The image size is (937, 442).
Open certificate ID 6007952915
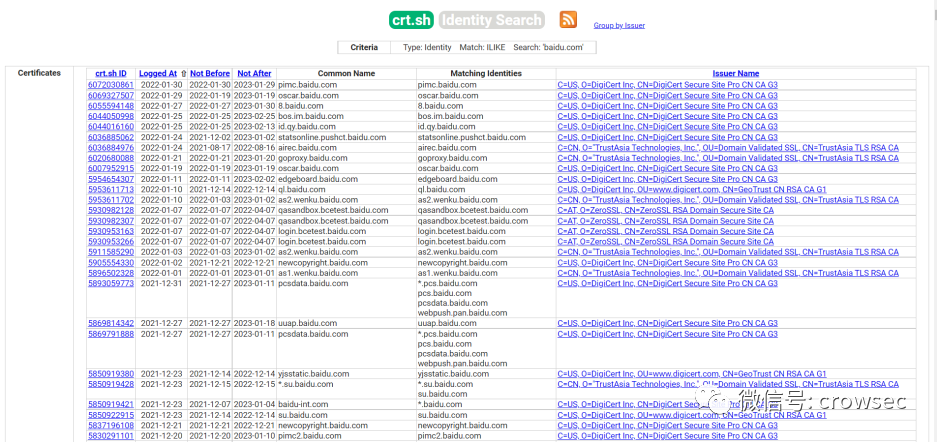pos(111,168)
